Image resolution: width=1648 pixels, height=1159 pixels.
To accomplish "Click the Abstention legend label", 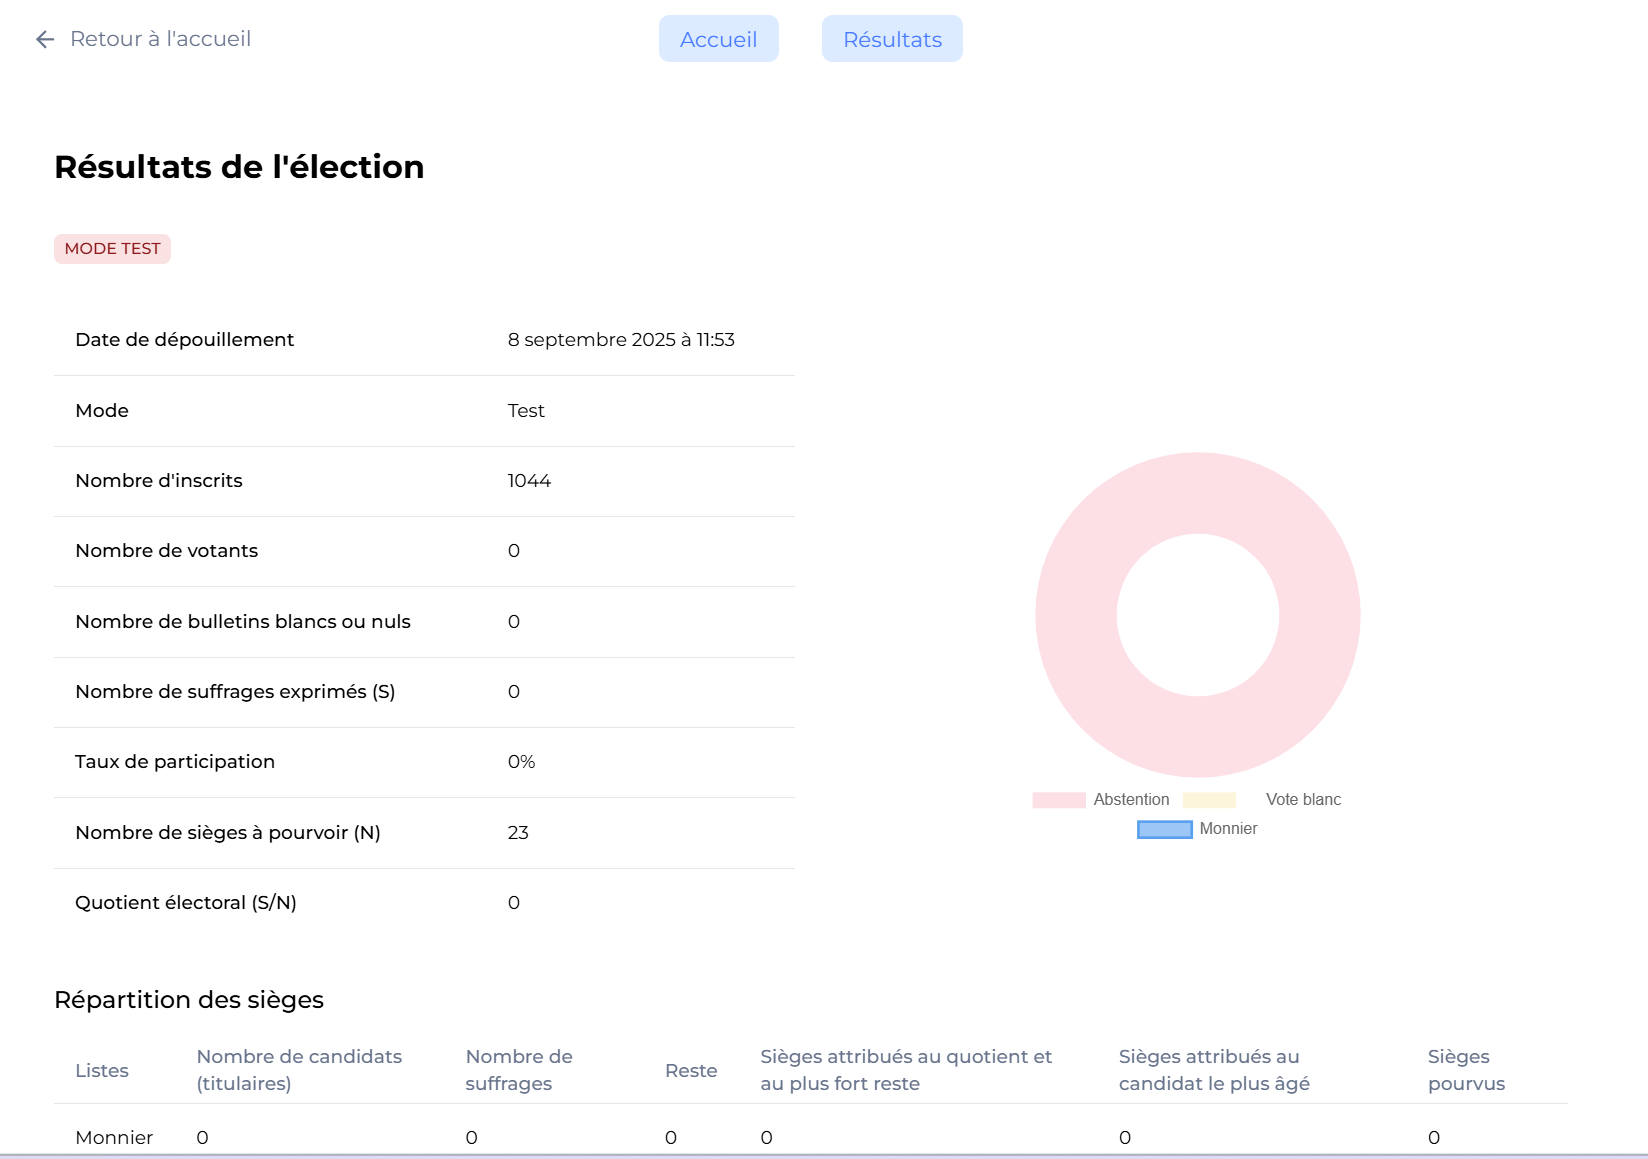I will [x=1131, y=800].
